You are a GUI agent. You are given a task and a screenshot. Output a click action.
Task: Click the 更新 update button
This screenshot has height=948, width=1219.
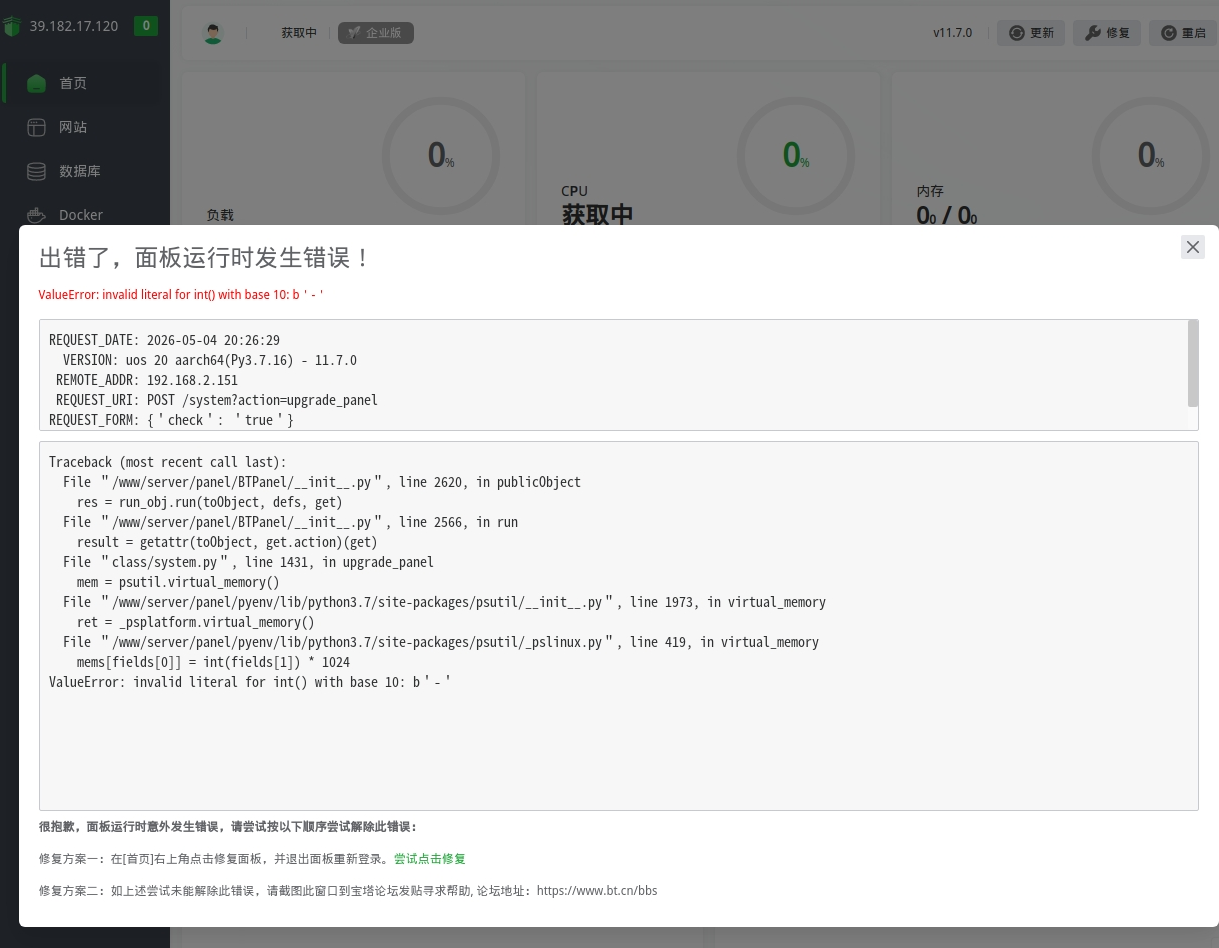[1031, 33]
